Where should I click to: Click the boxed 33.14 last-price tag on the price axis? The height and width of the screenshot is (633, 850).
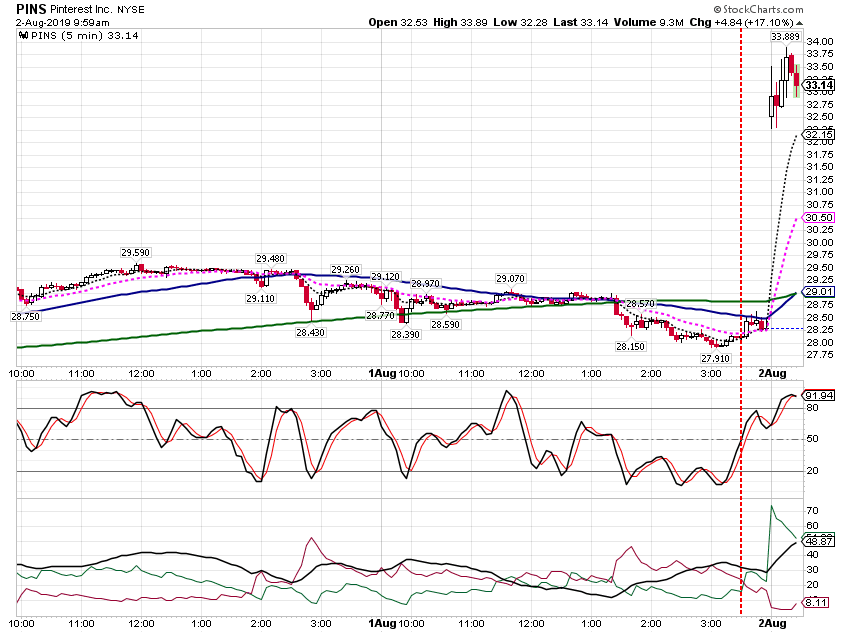[x=818, y=85]
